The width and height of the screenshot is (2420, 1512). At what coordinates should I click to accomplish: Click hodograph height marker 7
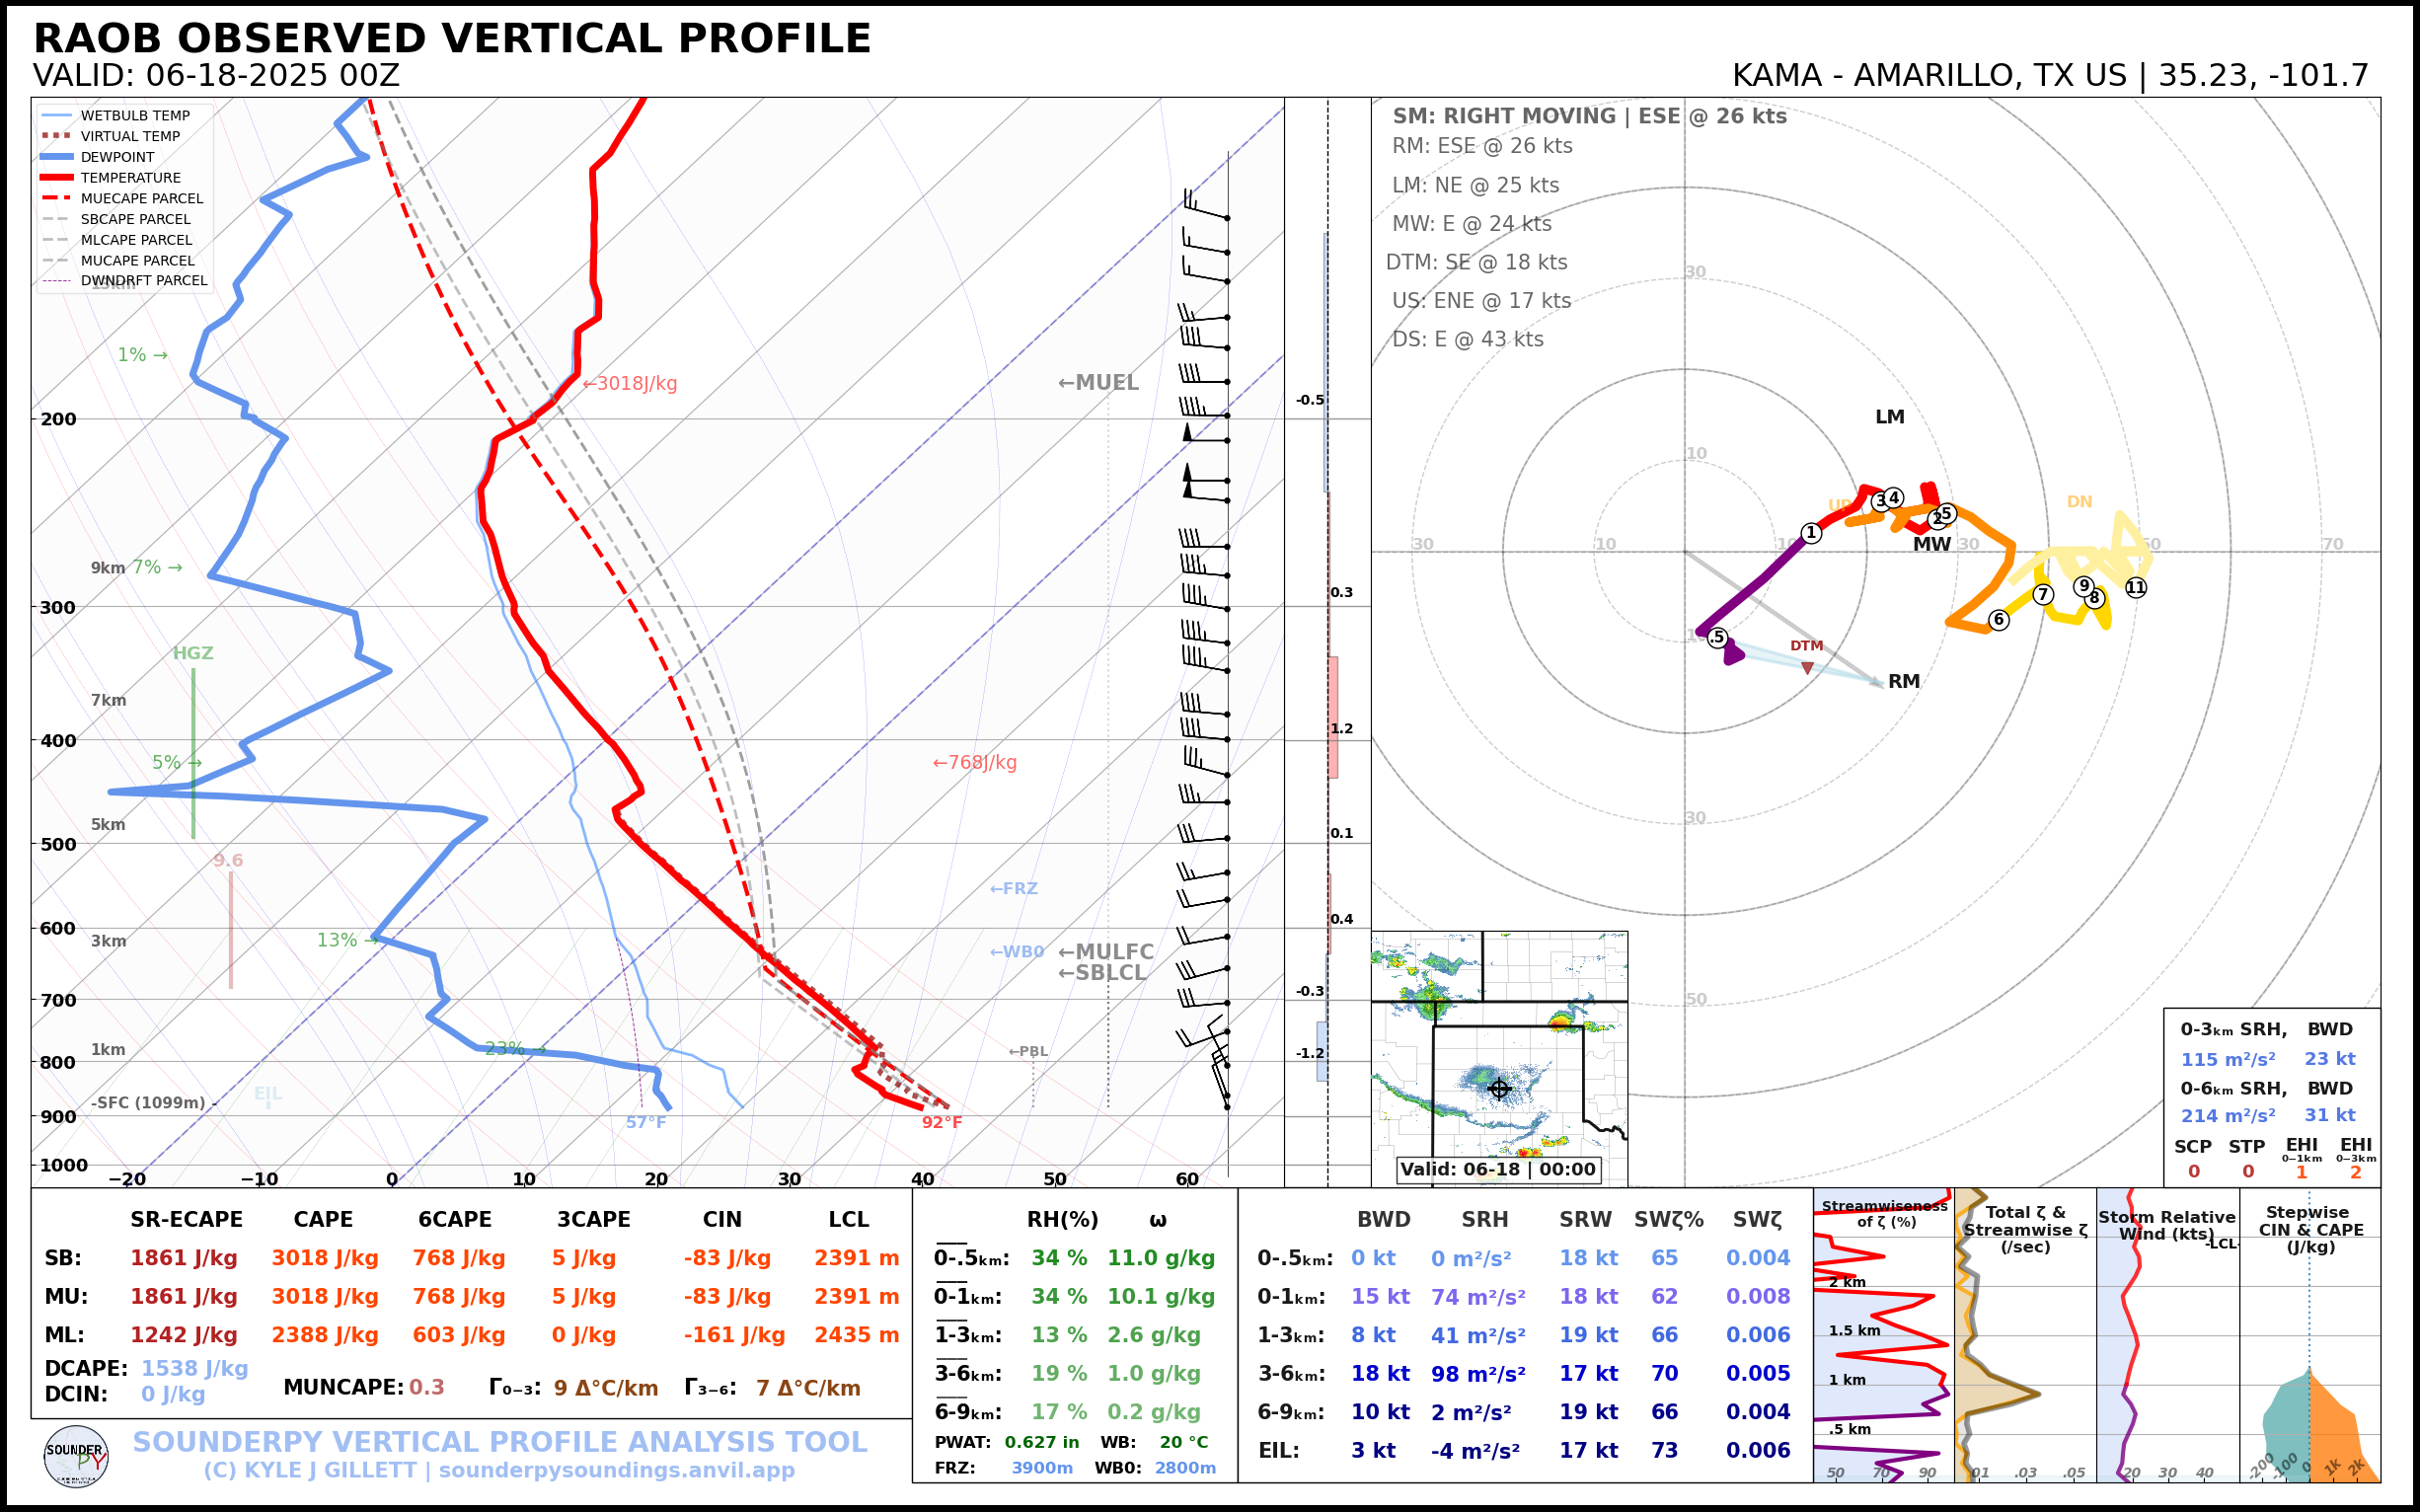pyautogui.click(x=2043, y=594)
